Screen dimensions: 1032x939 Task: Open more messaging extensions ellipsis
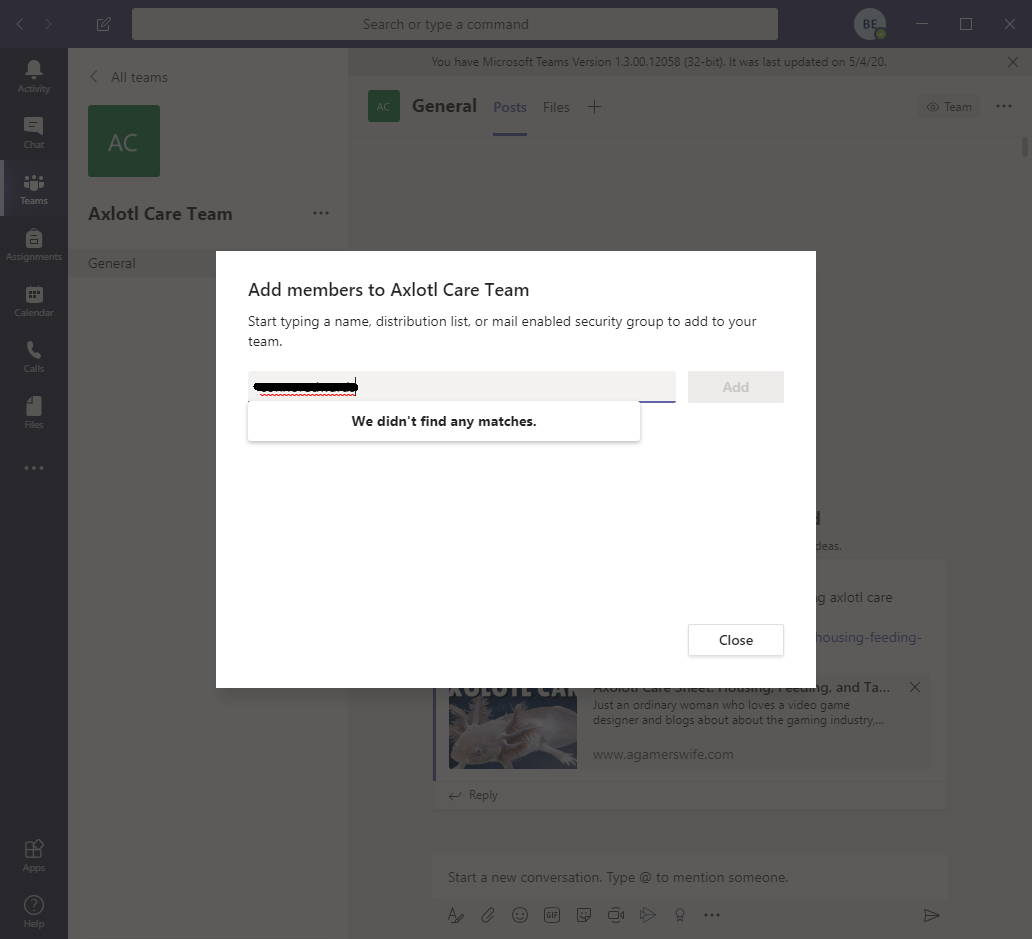(x=712, y=915)
